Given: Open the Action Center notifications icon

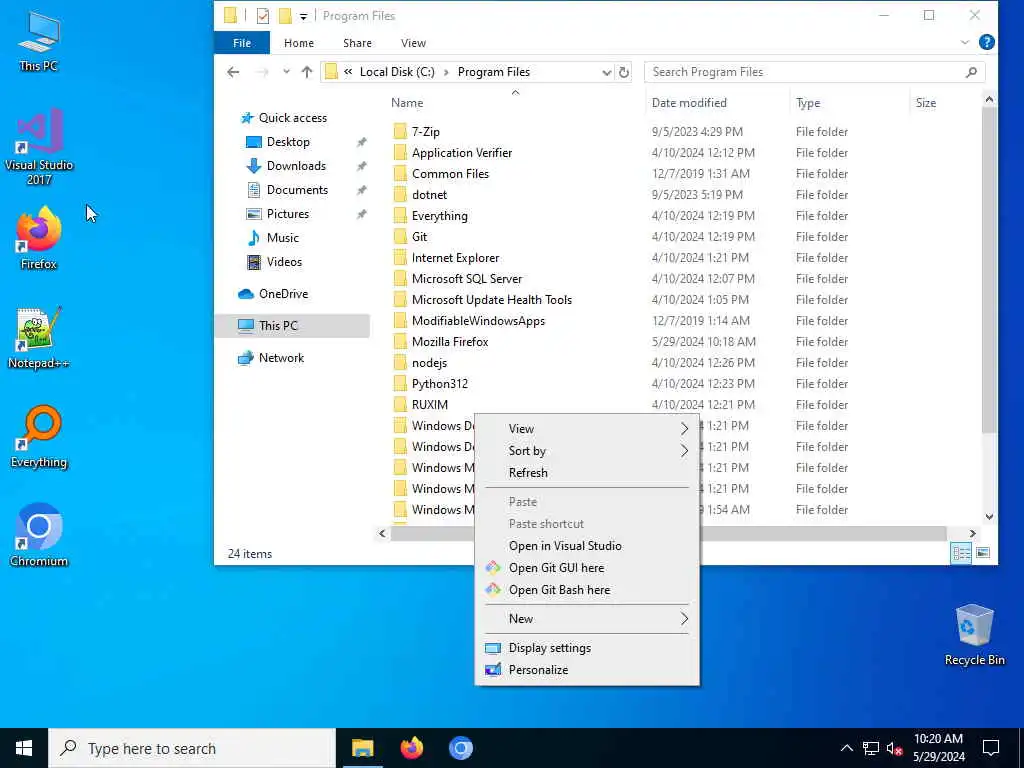Looking at the screenshot, I should click(991, 748).
